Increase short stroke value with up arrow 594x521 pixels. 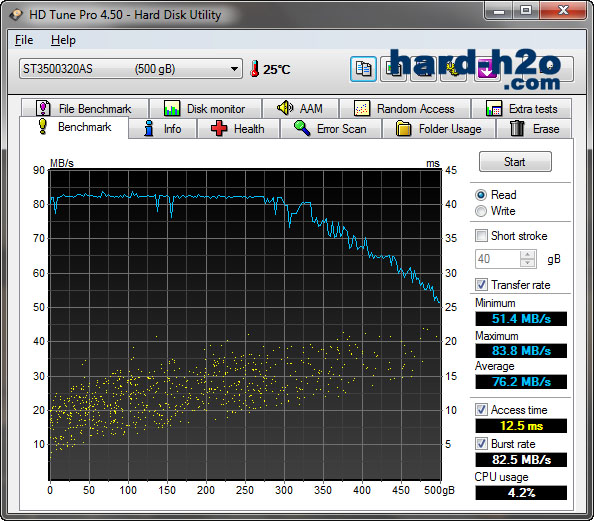pos(527,254)
